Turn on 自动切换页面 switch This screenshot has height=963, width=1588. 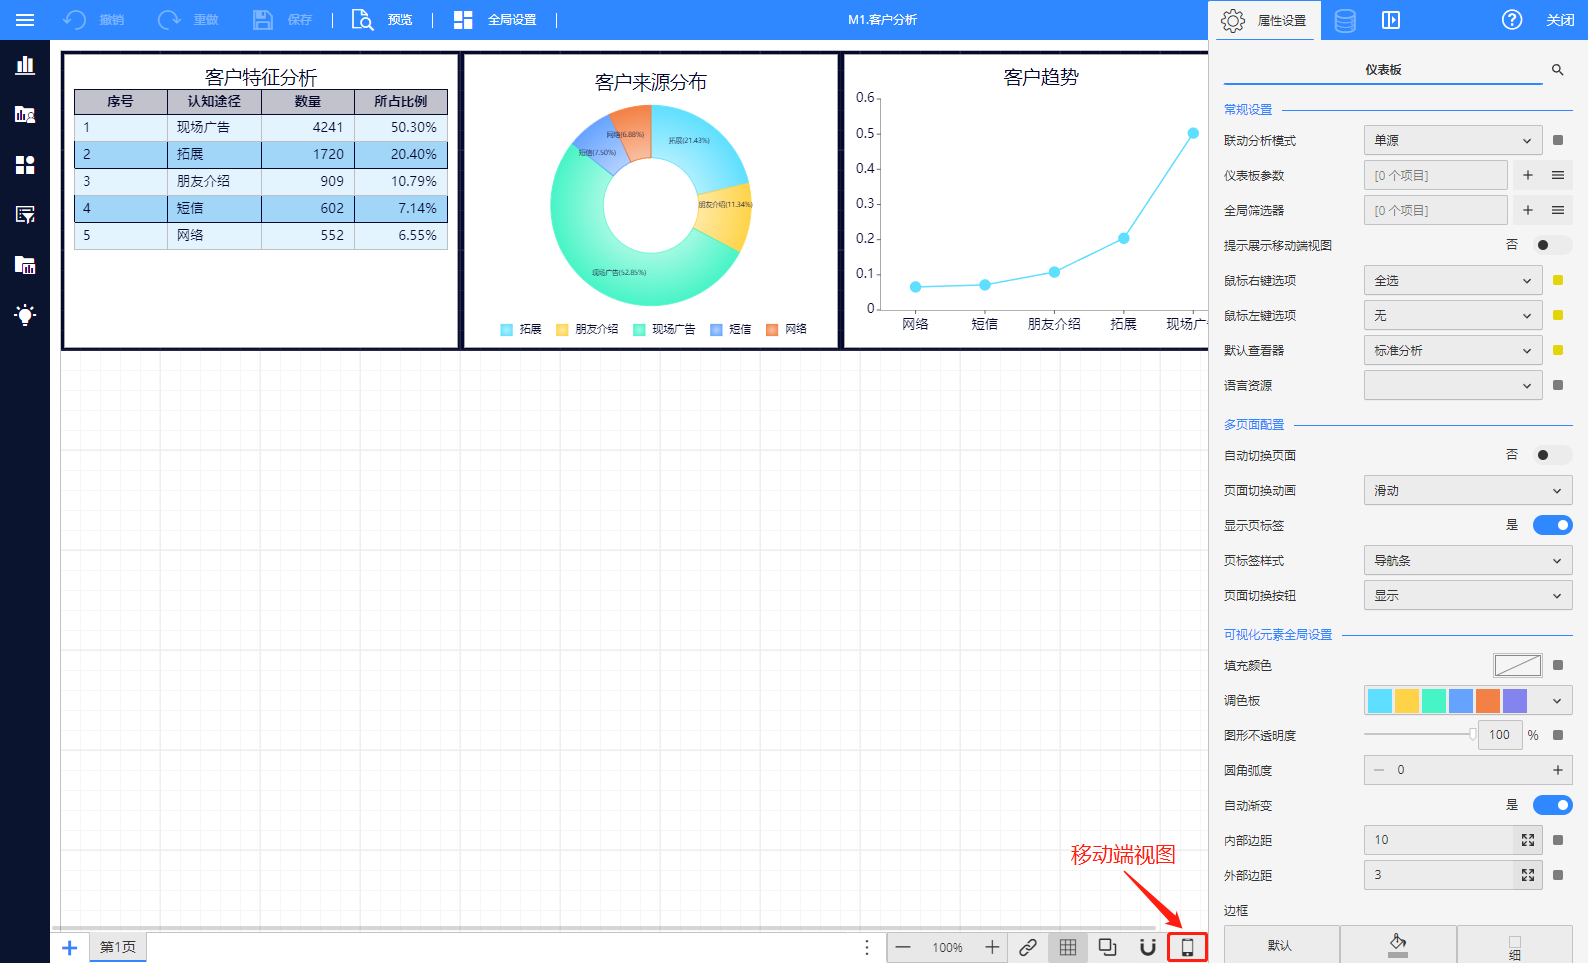click(x=1552, y=455)
